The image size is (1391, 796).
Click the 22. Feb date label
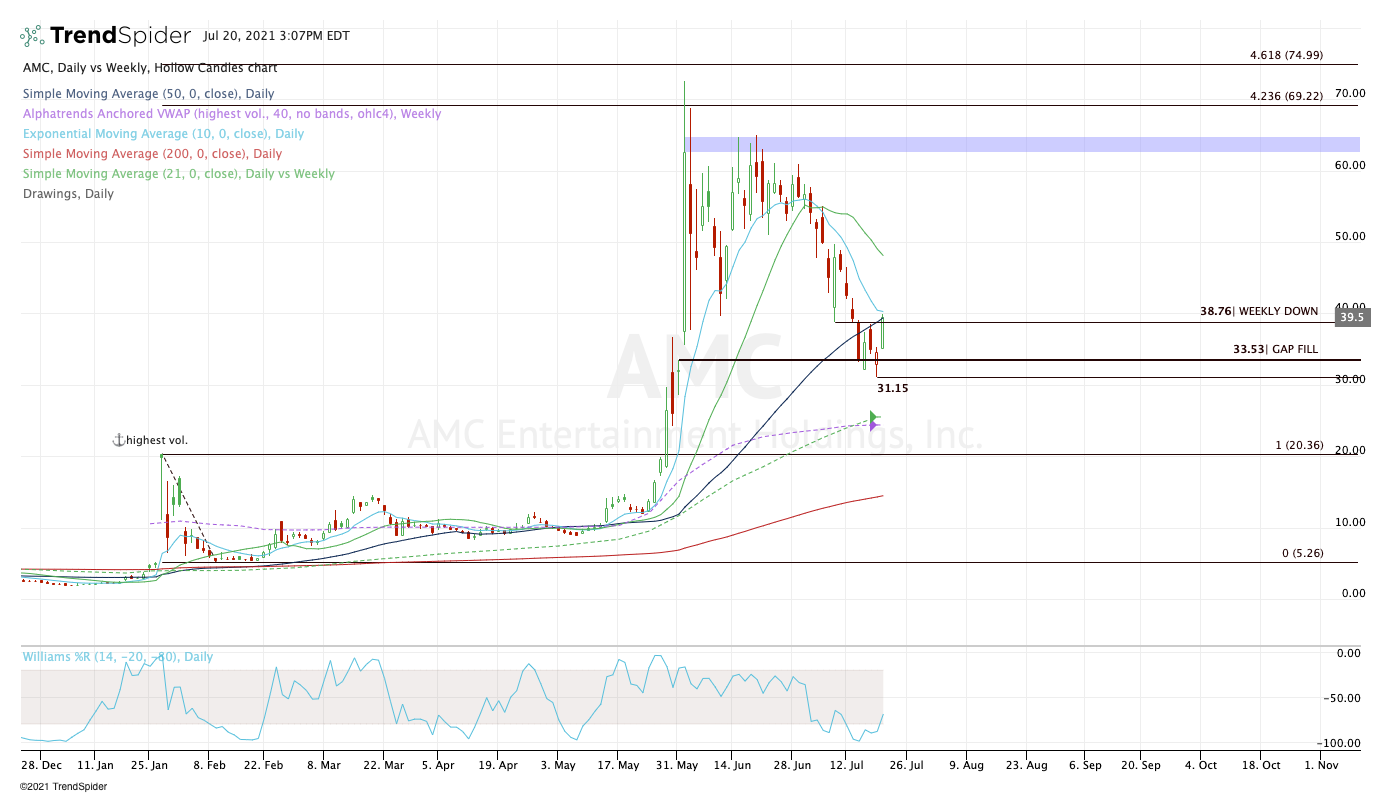coord(263,765)
